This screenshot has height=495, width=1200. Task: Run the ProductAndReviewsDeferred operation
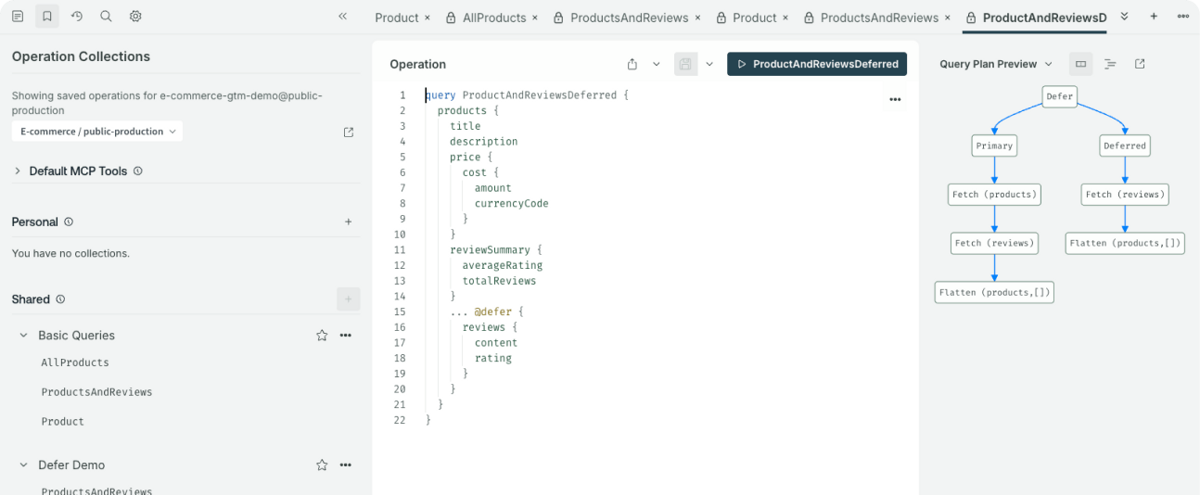pos(816,64)
